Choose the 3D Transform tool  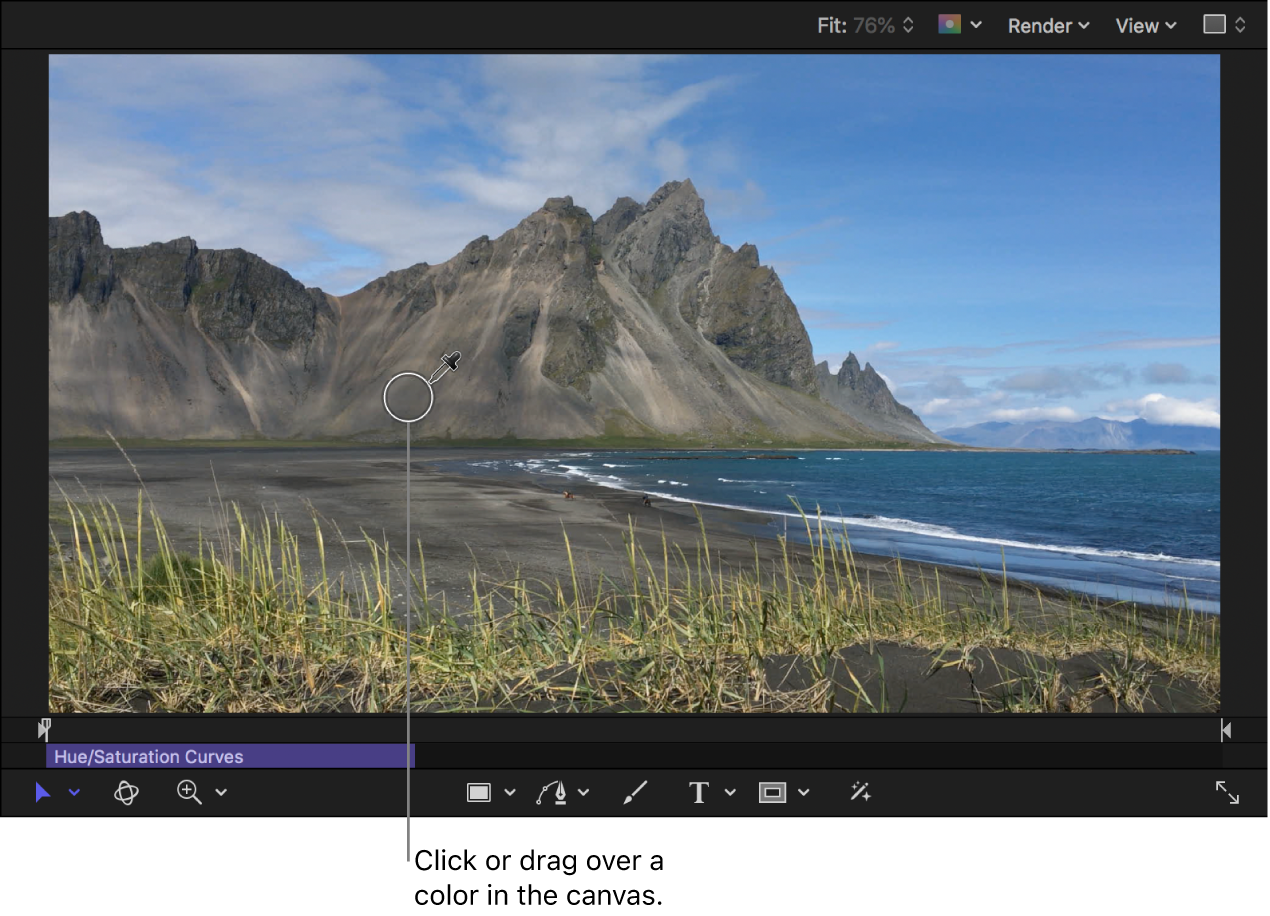pyautogui.click(x=126, y=793)
